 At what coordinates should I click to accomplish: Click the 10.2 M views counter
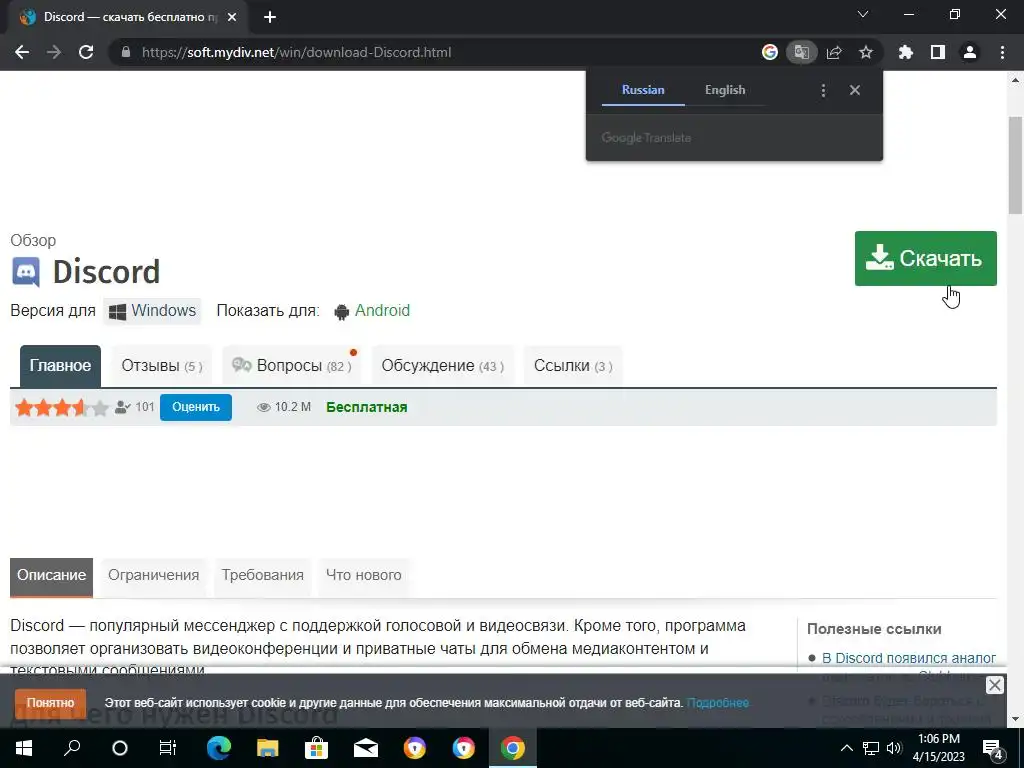(284, 407)
